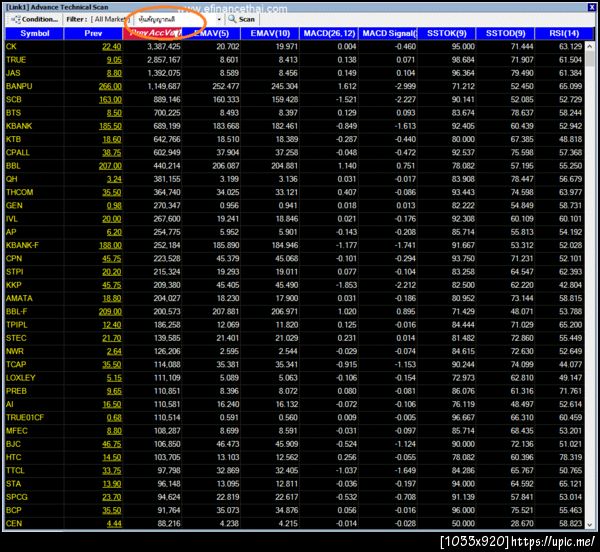Select the CK symbol row
Screen dimensions: 600x552
[x=11, y=47]
